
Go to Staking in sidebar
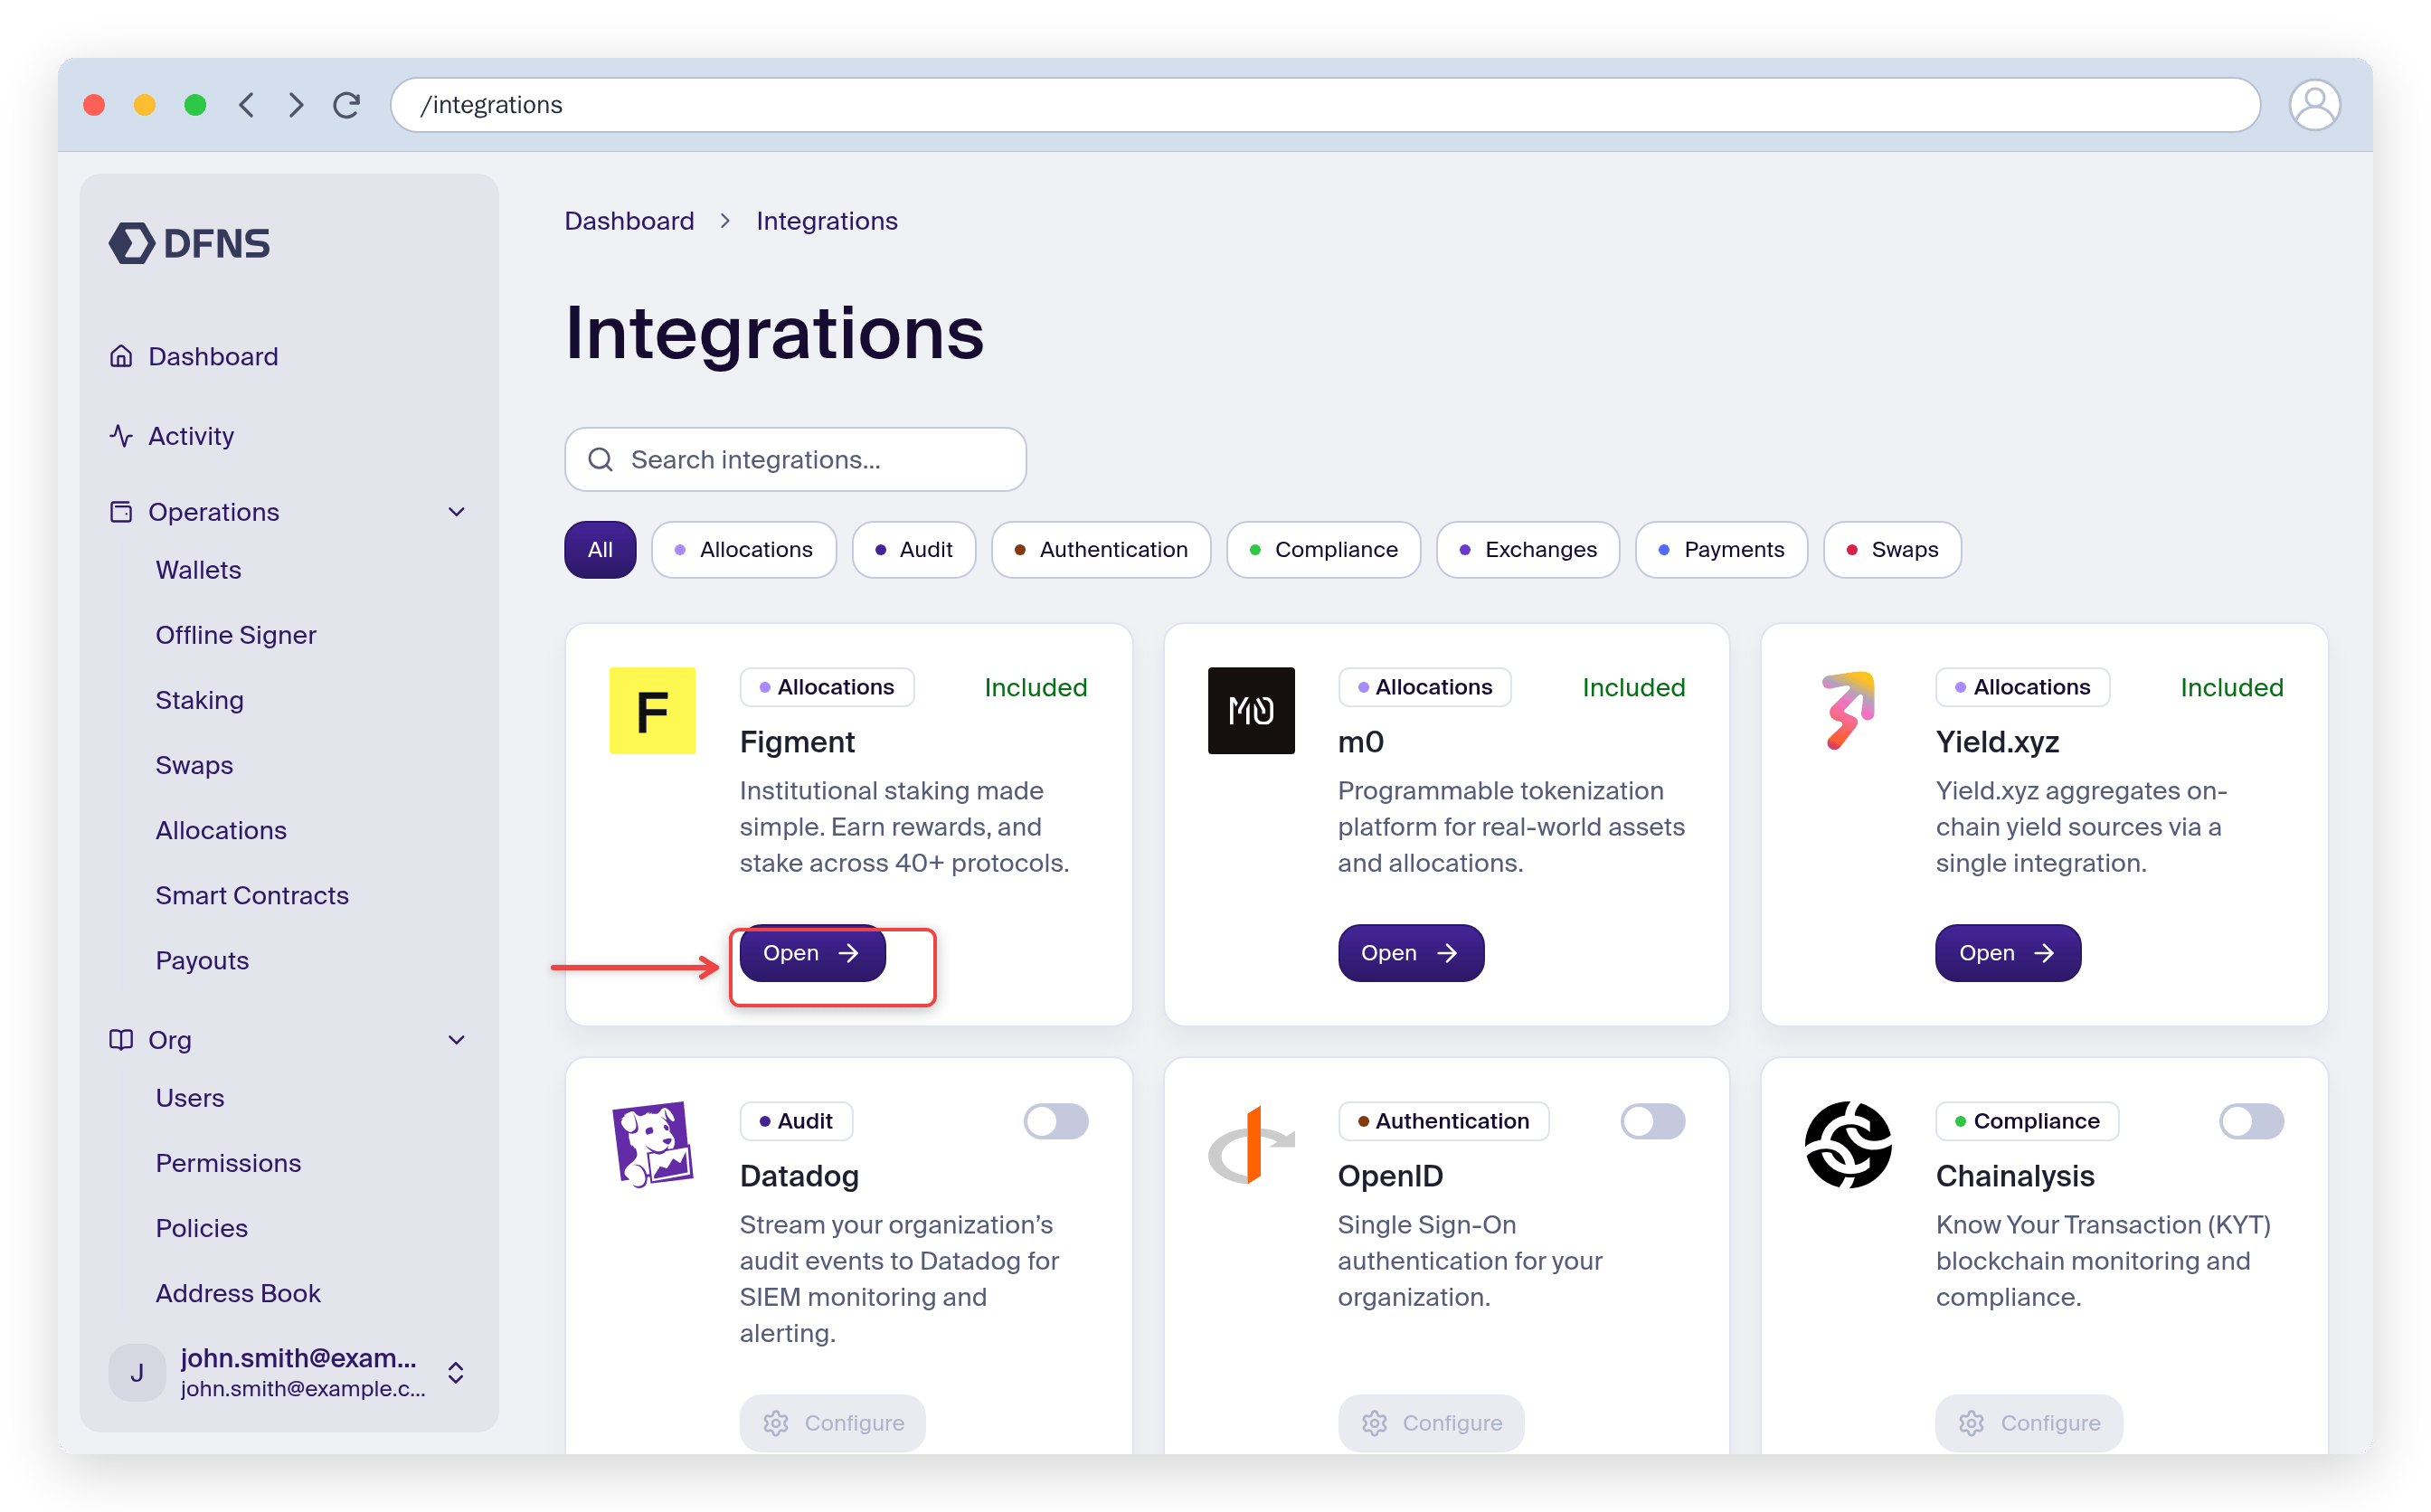200,700
